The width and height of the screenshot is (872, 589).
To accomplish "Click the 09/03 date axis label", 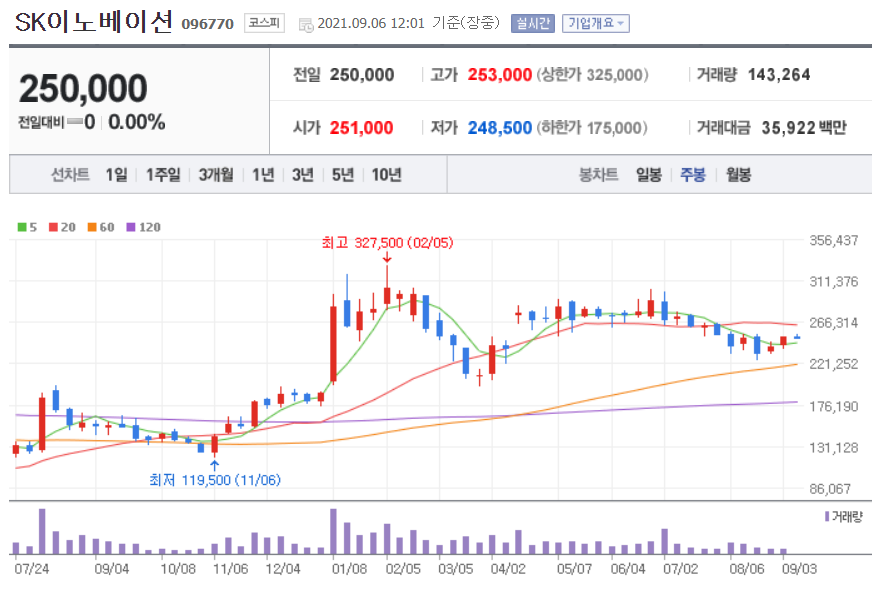I will click(799, 569).
